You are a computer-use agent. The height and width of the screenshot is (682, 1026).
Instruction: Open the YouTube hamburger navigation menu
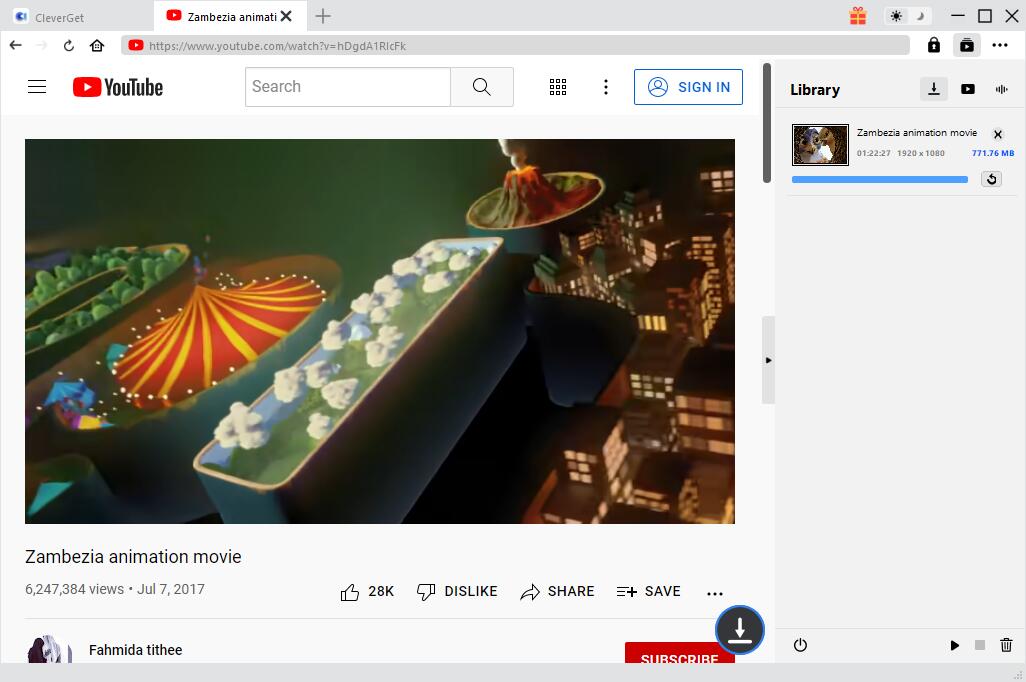click(x=37, y=87)
